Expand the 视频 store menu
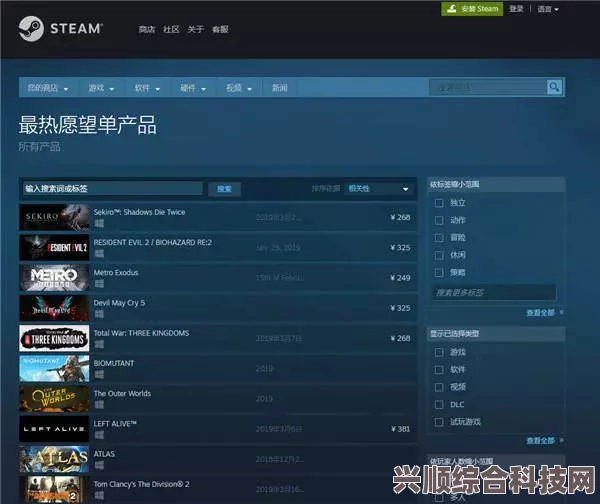 239,88
